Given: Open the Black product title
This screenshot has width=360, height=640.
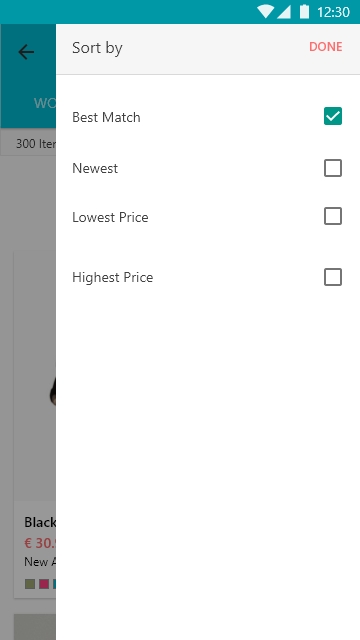Looking at the screenshot, I should (40, 522).
